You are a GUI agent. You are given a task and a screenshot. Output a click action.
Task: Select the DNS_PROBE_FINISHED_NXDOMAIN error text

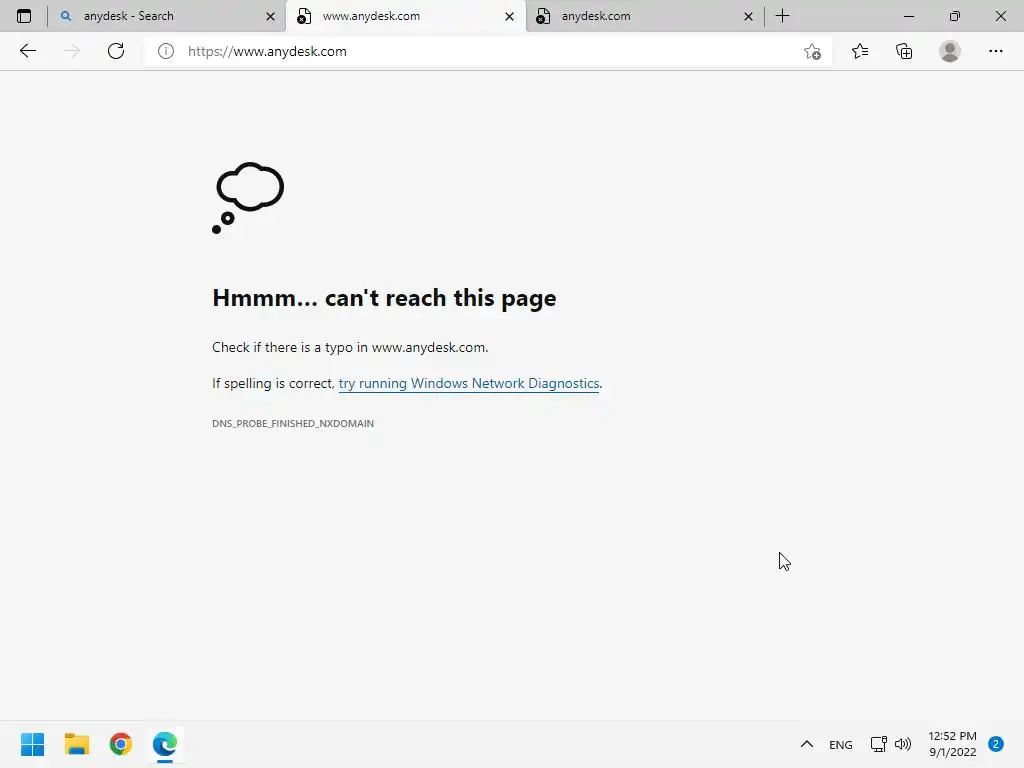pyautogui.click(x=293, y=423)
